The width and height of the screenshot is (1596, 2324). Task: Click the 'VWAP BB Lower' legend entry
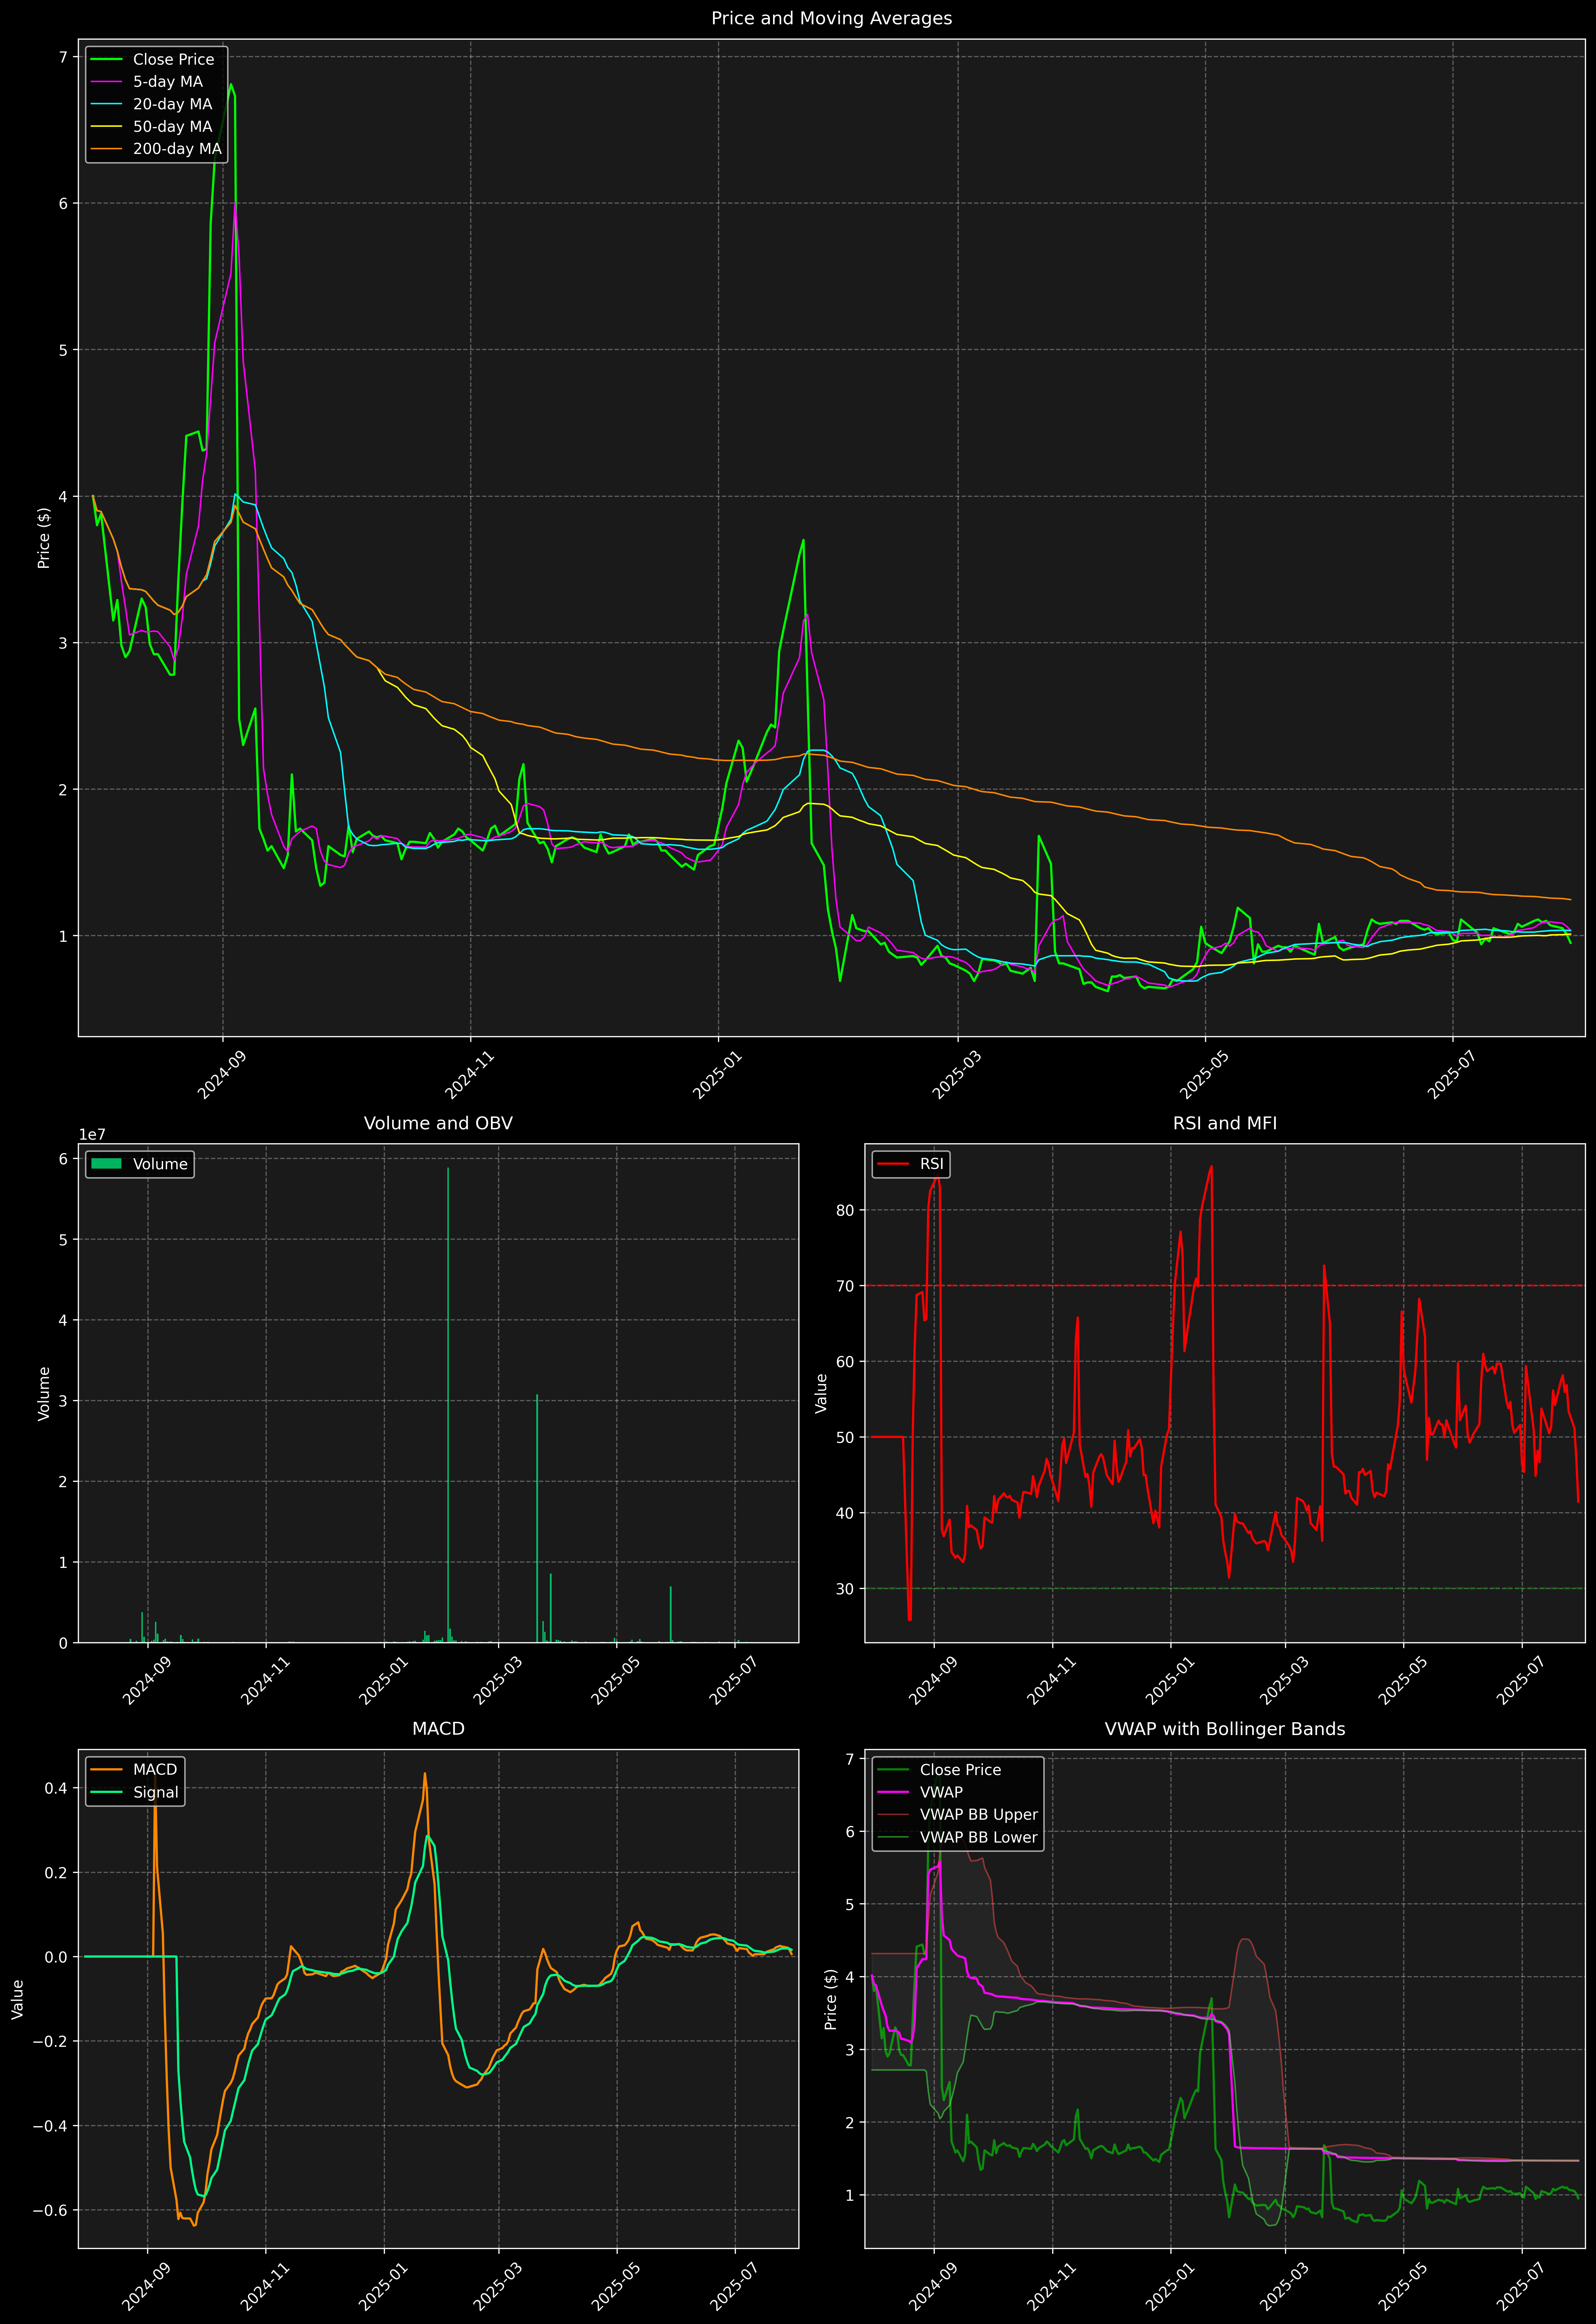click(x=958, y=1837)
